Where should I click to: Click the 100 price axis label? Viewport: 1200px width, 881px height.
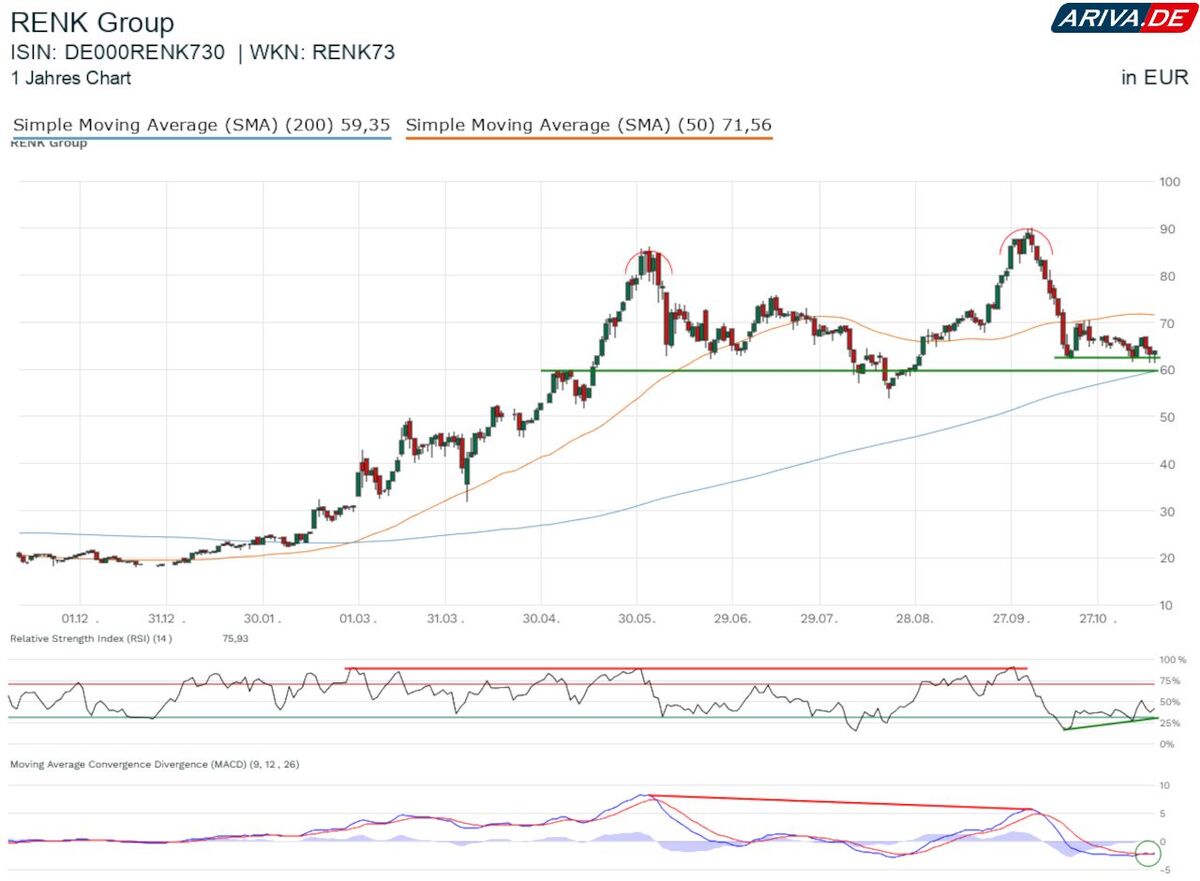pyautogui.click(x=1170, y=182)
